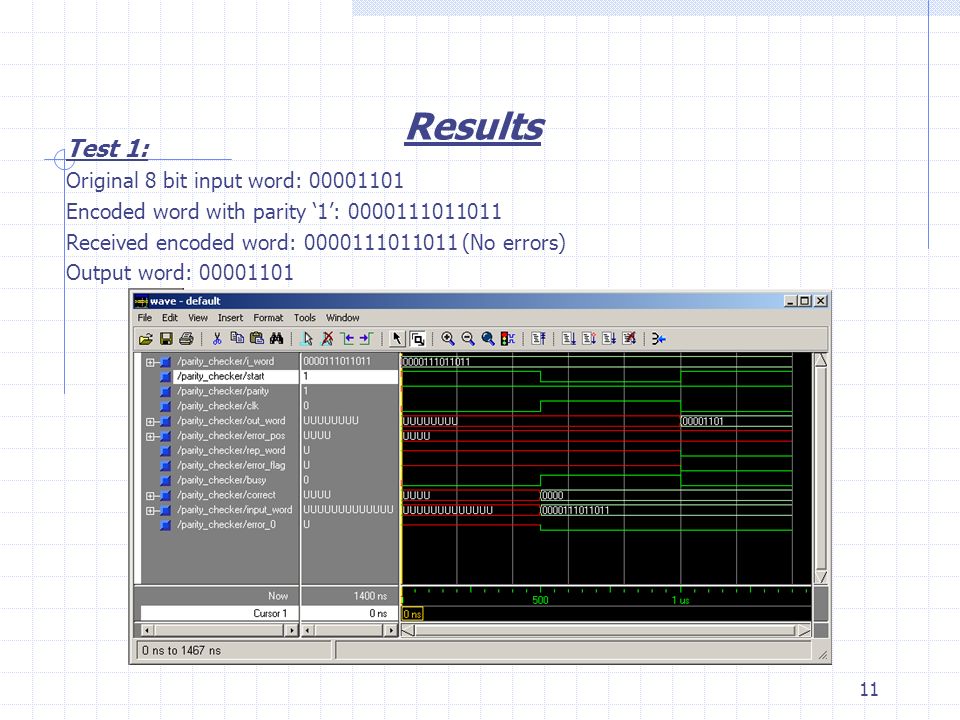Click the waveform horizontal scrollbar left arrow

(408, 631)
